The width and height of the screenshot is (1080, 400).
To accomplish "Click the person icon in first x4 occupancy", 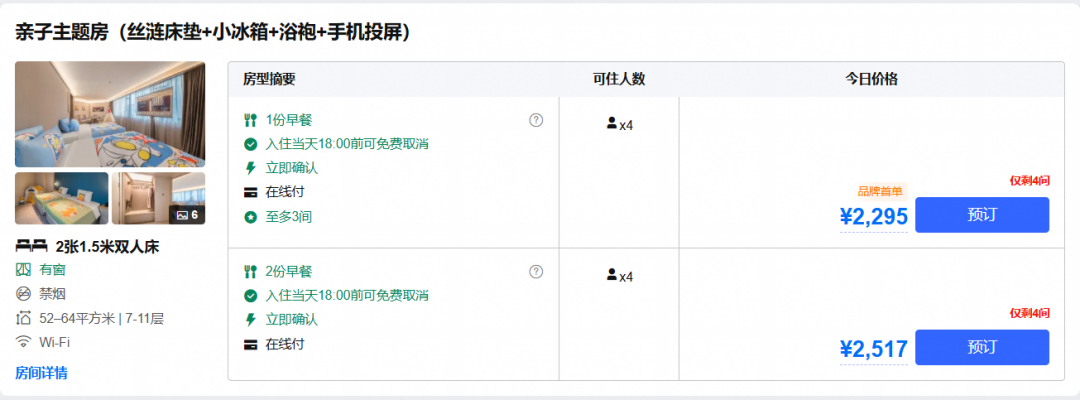I will (x=612, y=123).
